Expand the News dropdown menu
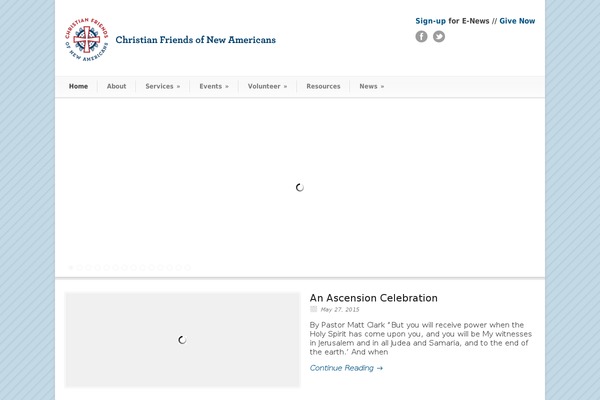Image resolution: width=600 pixels, height=400 pixels. pos(372,87)
